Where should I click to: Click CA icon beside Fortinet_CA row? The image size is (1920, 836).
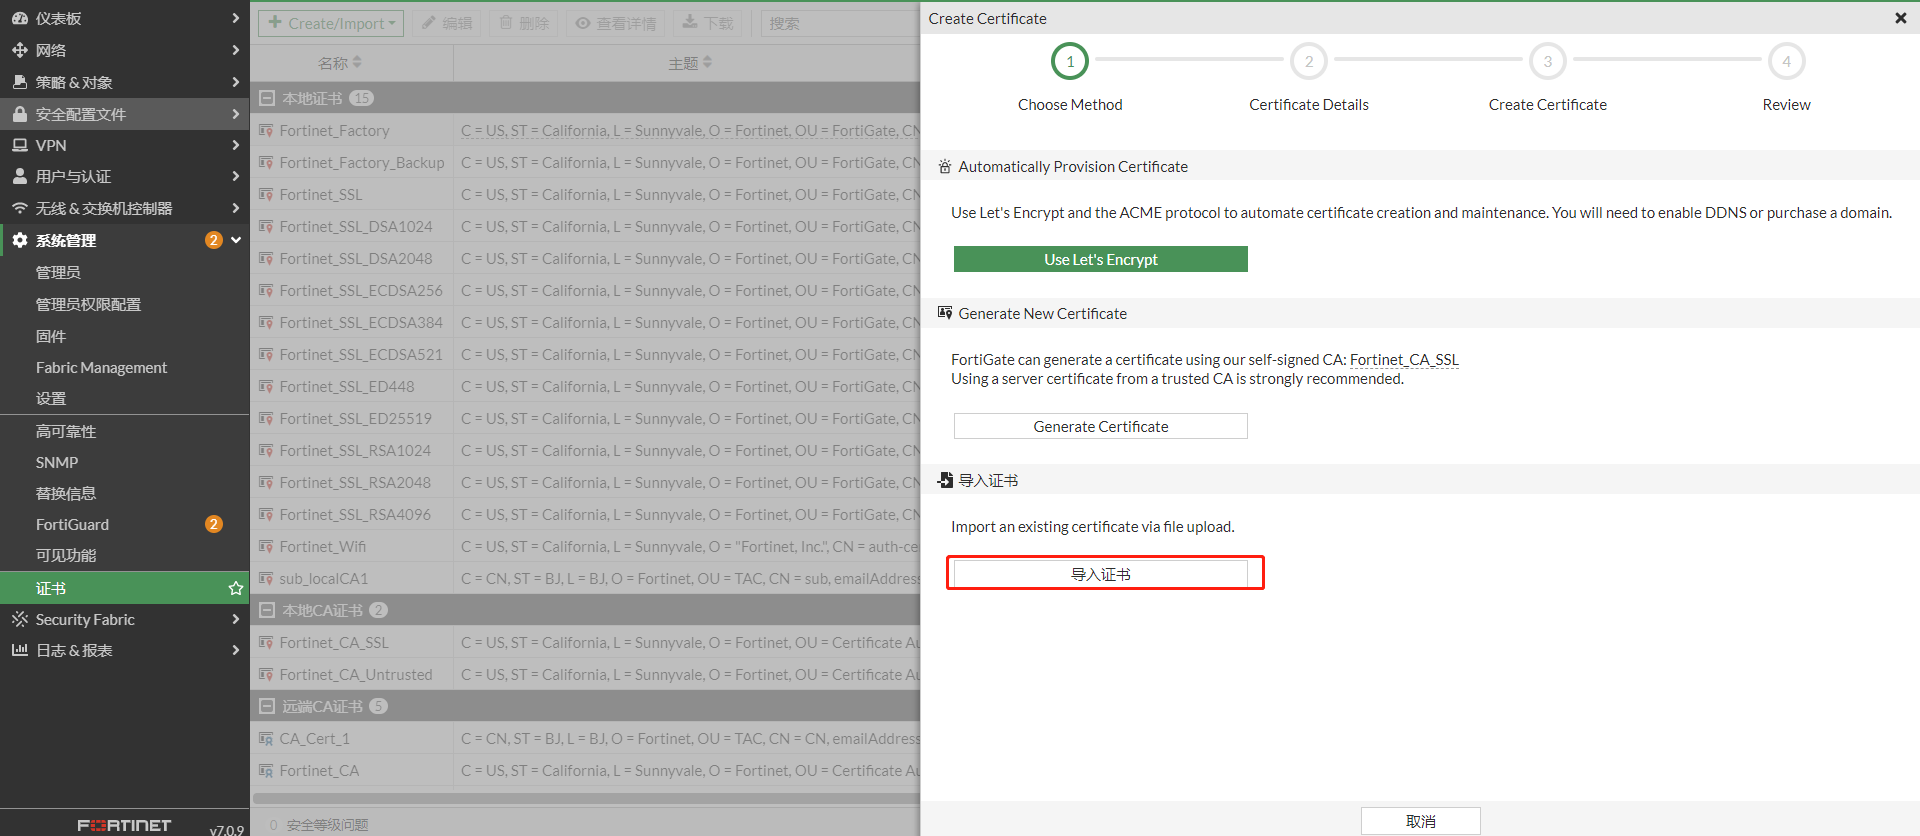tap(266, 770)
